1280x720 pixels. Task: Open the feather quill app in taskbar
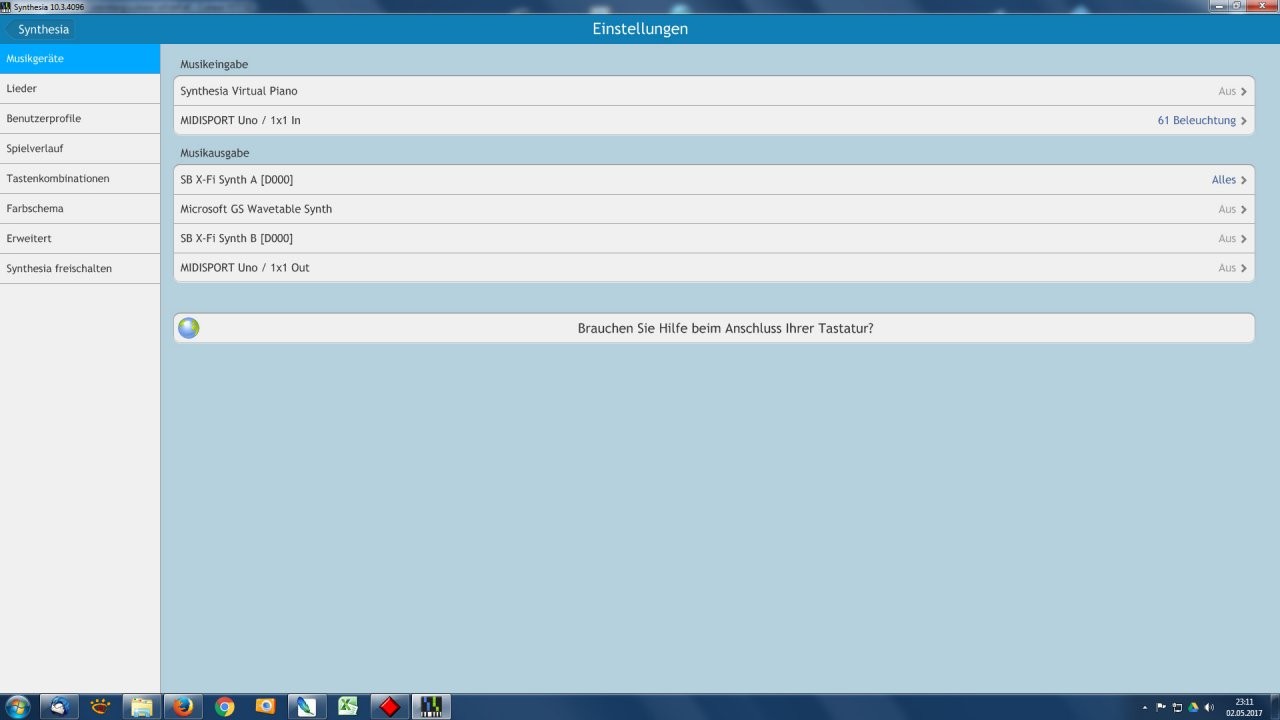[x=307, y=707]
